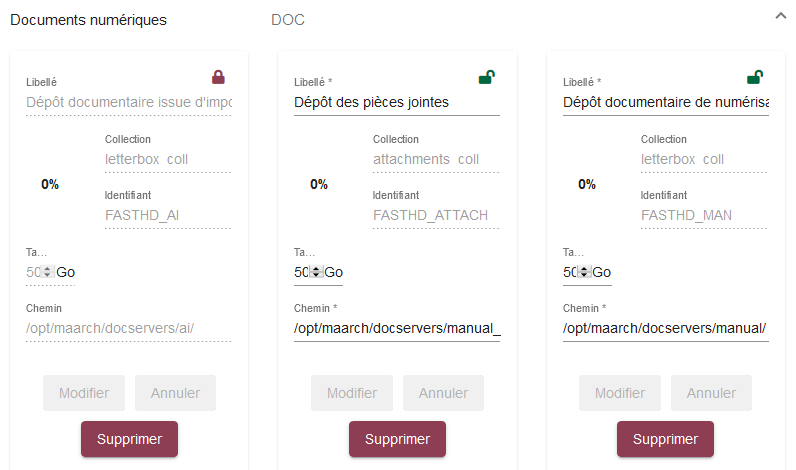Delete the FASTHD_AI docserver with Supprimer
This screenshot has width=796, height=470.
pos(129,439)
